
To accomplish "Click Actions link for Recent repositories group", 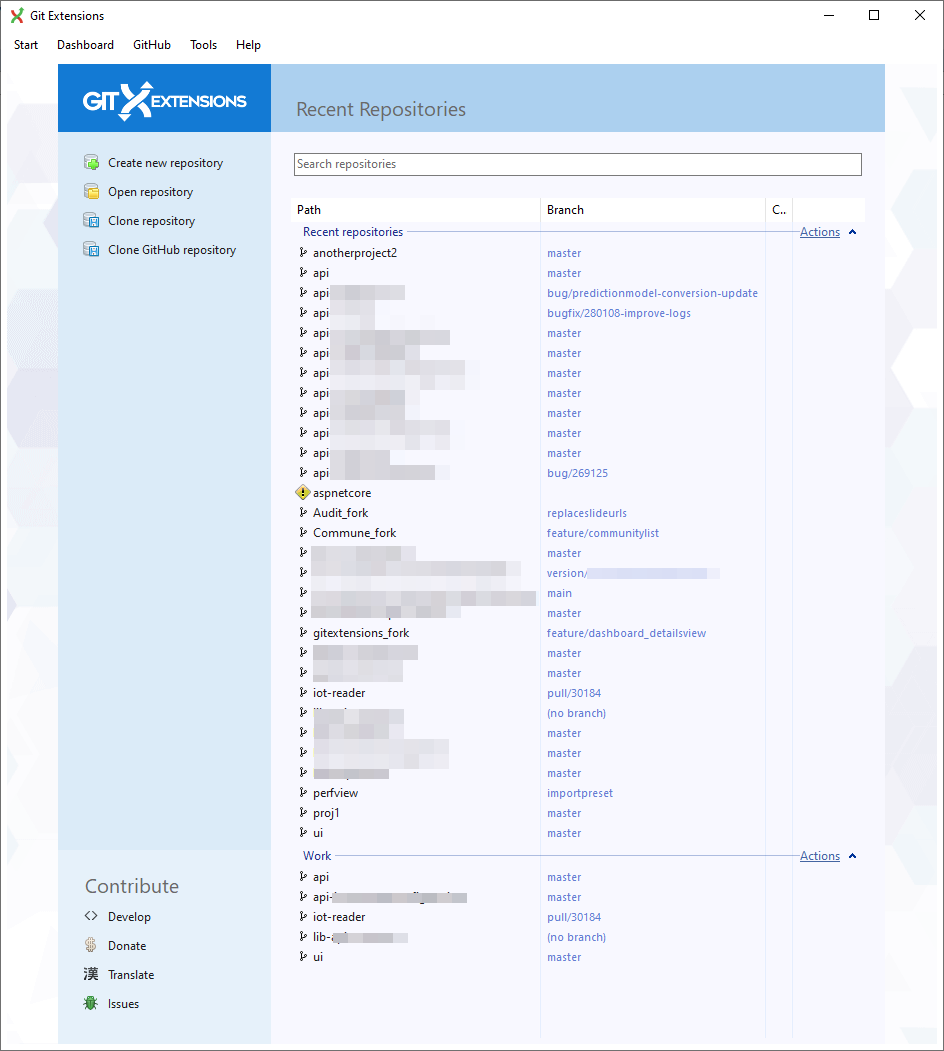I will coord(819,232).
